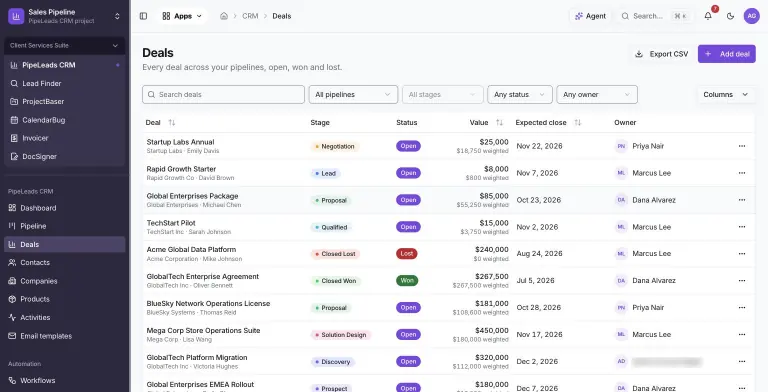Select Deals in the sidebar
This screenshot has height=392, width=768.
[64, 245]
